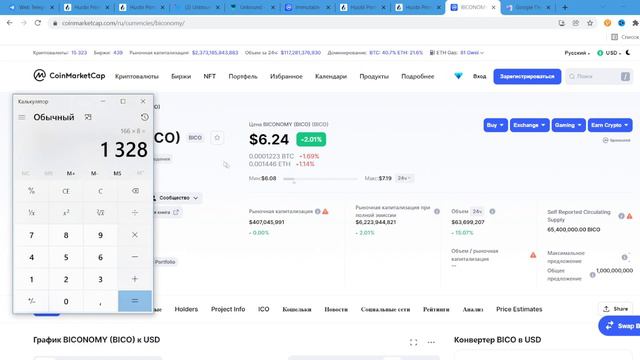Click the calculator divide key

(135, 213)
